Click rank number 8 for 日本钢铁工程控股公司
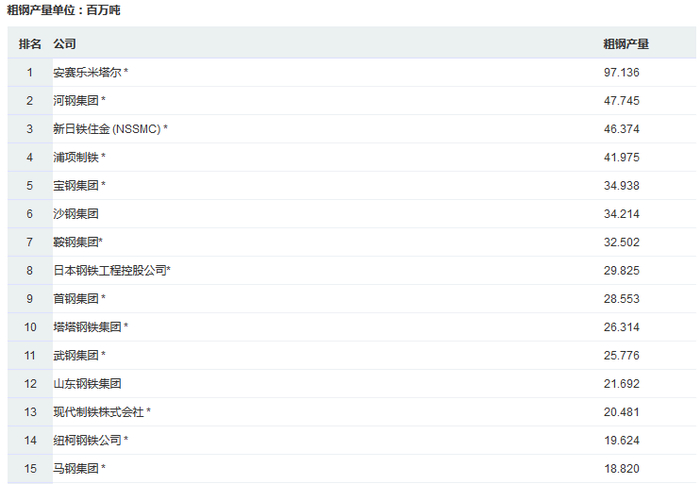Screen dimensions: 700x484 [29, 271]
